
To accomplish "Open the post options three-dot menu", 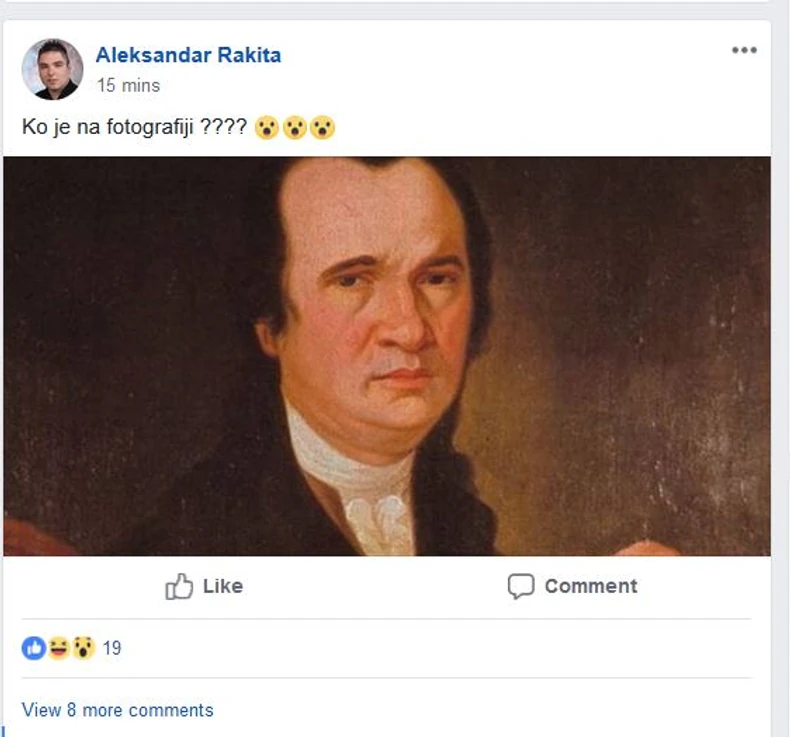I will click(x=744, y=50).
